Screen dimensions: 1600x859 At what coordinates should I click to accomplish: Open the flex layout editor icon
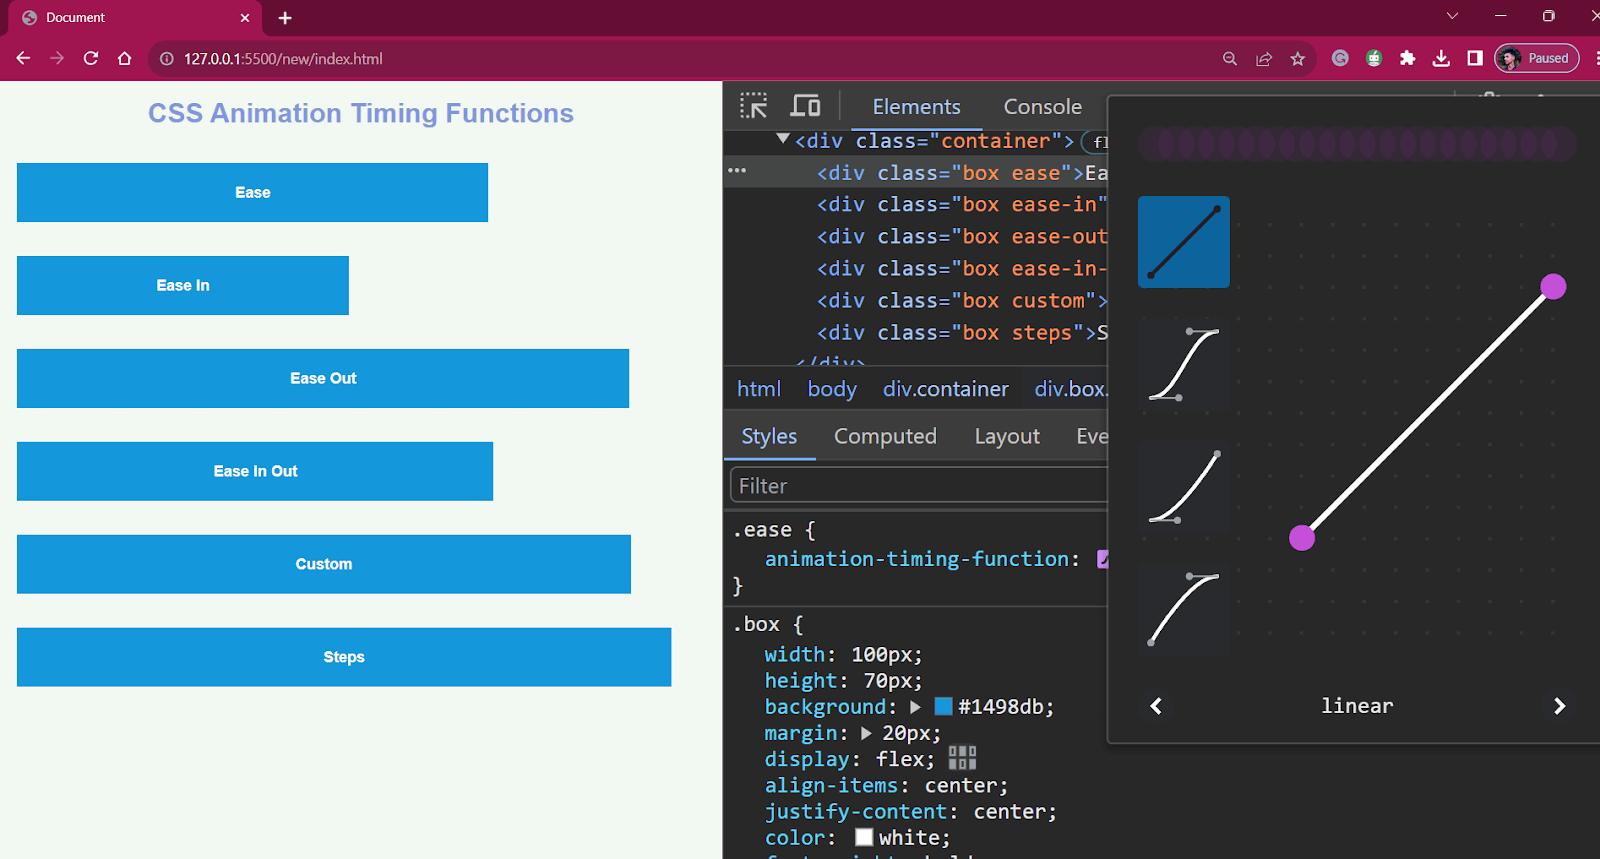(962, 758)
